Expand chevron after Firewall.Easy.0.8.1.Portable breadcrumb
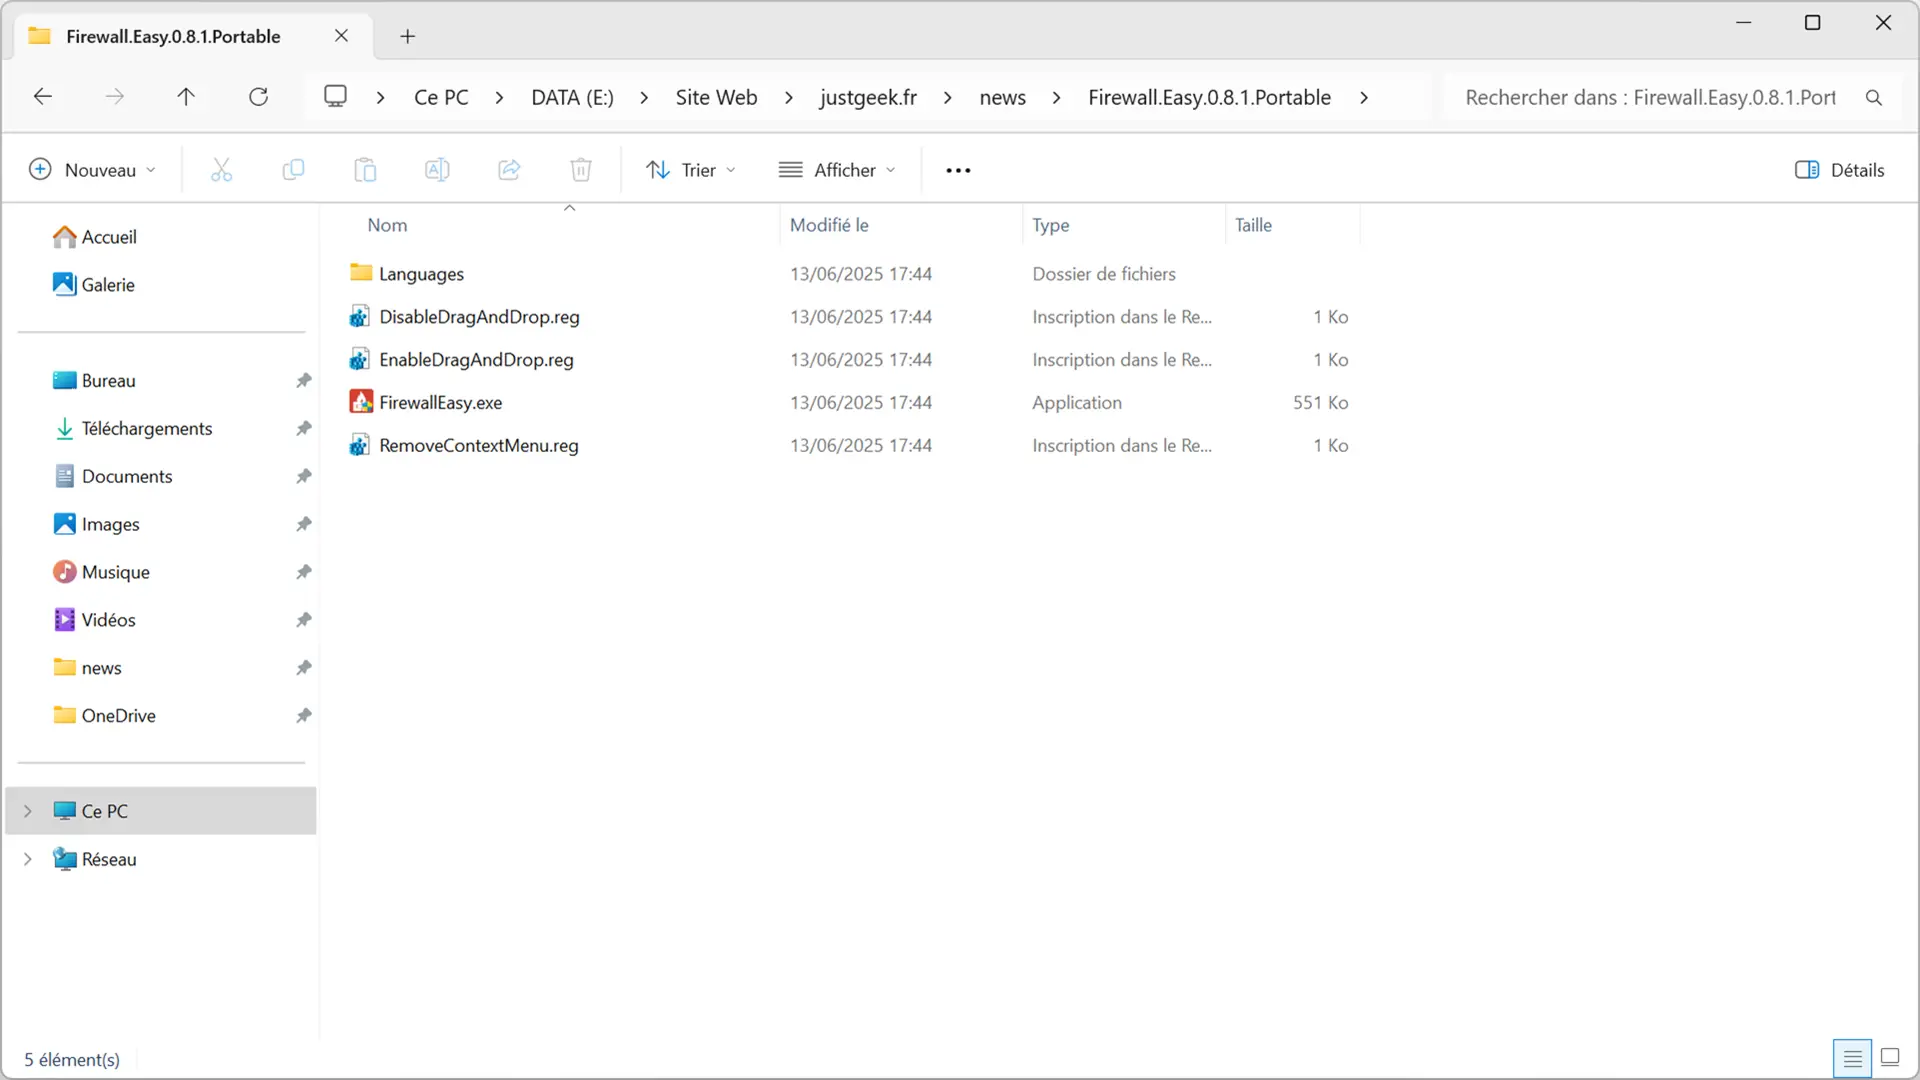Screen dimensions: 1920x1080 [x=1364, y=98]
